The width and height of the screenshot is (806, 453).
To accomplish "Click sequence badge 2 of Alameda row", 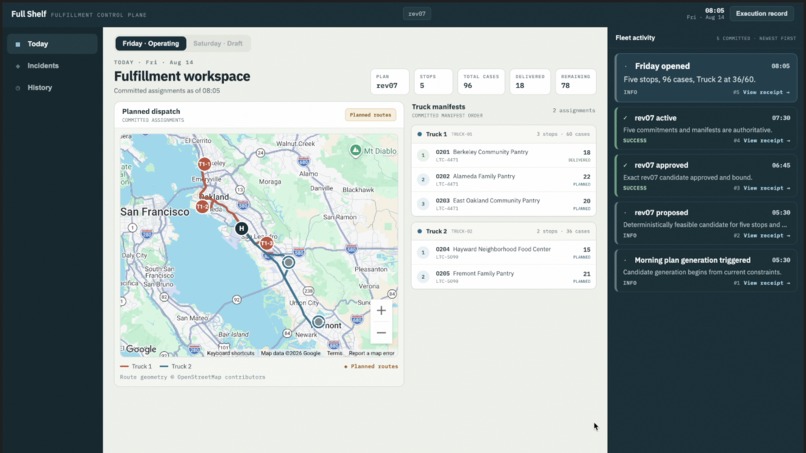I will [x=423, y=179].
